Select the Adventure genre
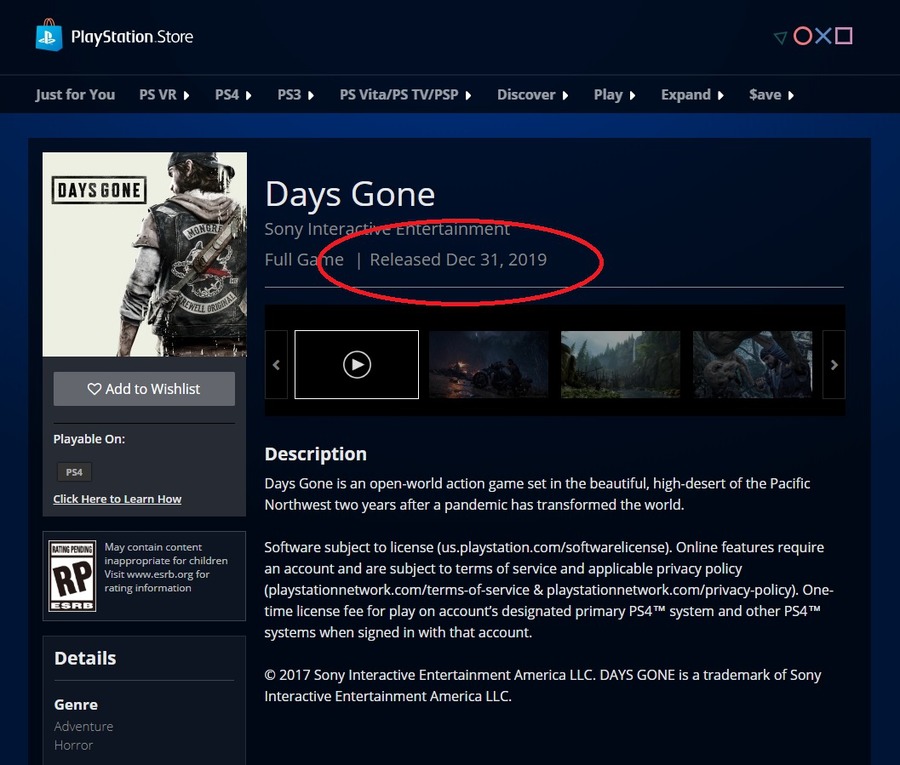Viewport: 900px width, 765px height. (x=84, y=727)
